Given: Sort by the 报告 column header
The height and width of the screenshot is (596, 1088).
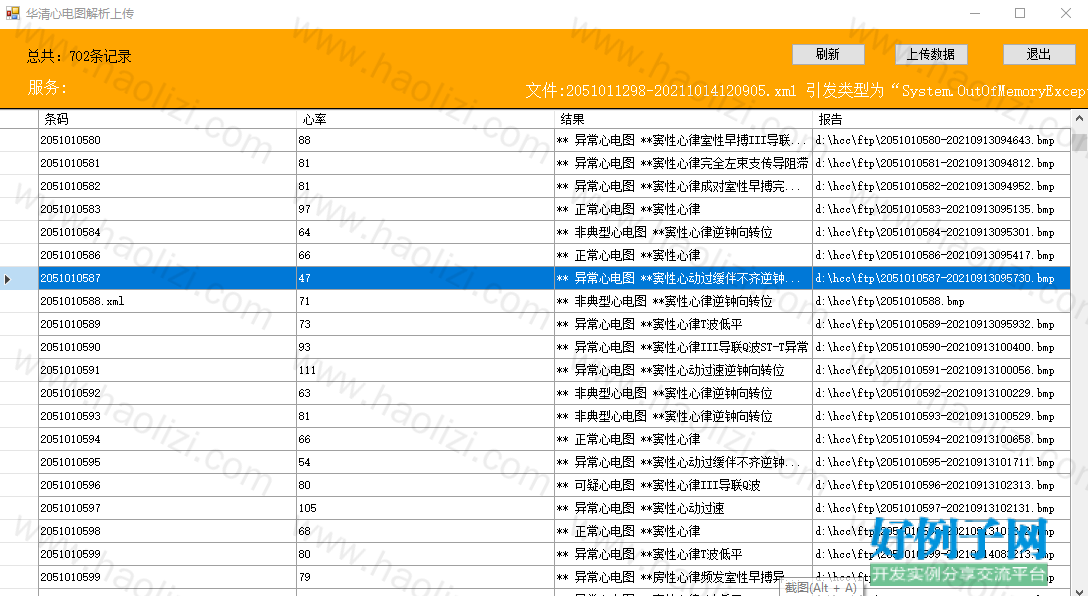Looking at the screenshot, I should pyautogui.click(x=942, y=119).
